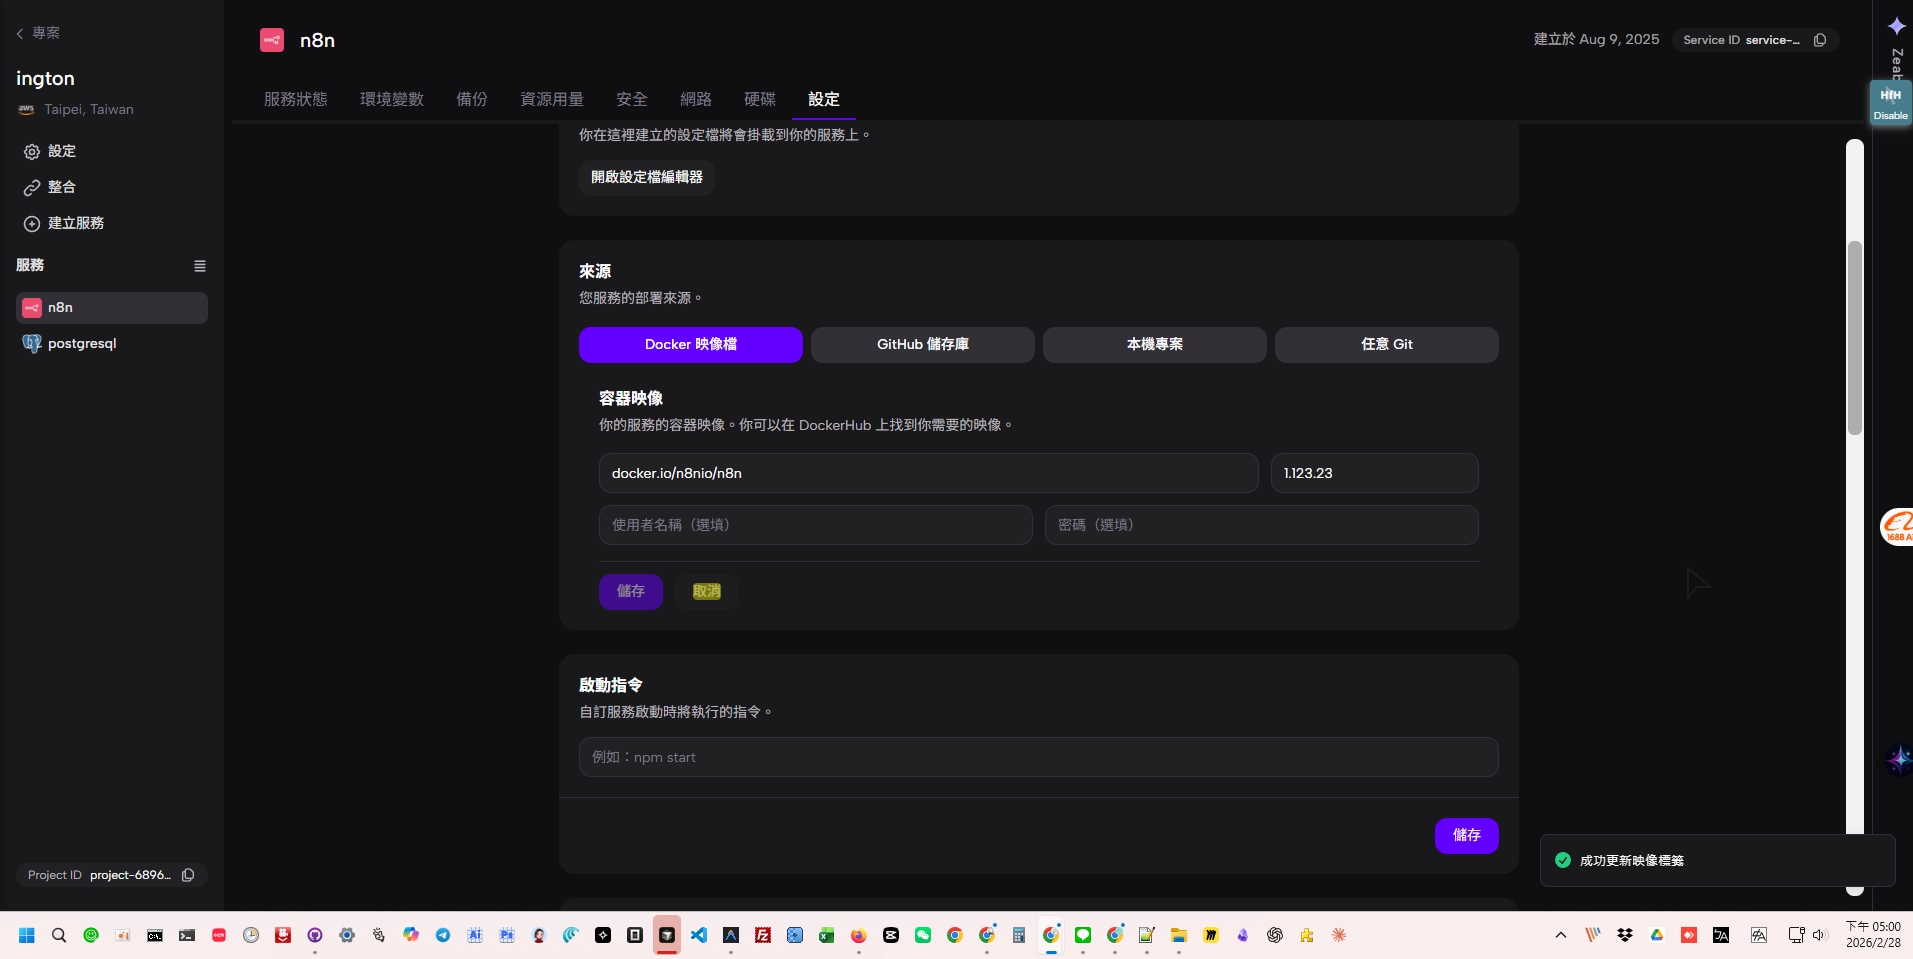The width and height of the screenshot is (1913, 959).
Task: Open FileZilla from the taskbar
Action: click(x=763, y=936)
